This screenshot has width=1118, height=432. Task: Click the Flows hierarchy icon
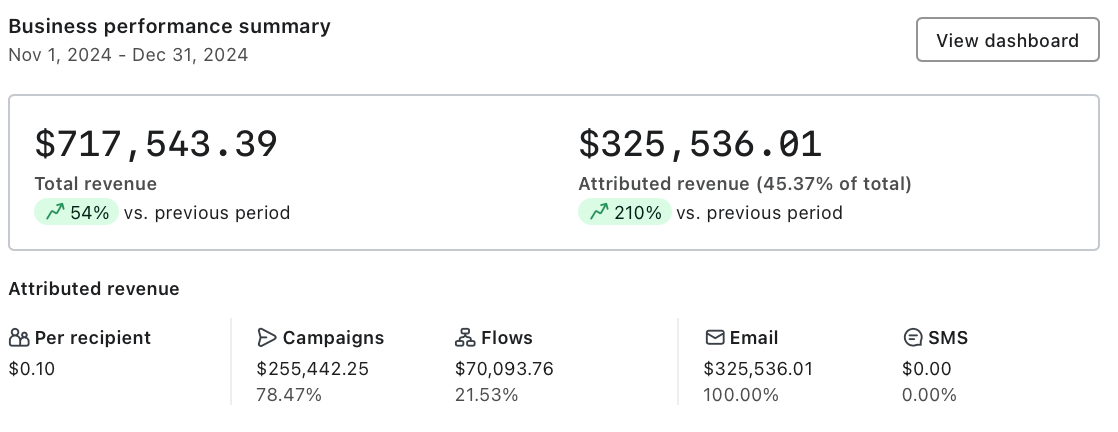pyautogui.click(x=465, y=338)
